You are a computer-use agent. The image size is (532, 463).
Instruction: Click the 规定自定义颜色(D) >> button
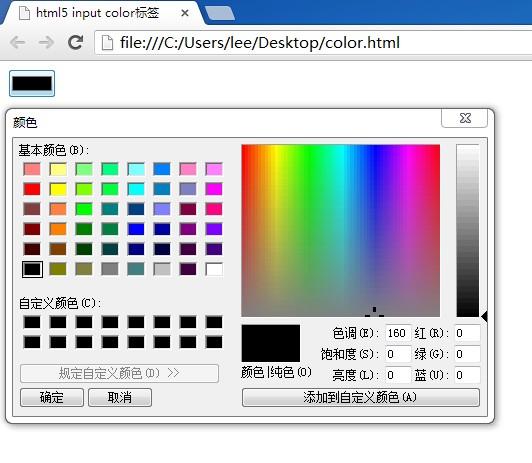click(x=119, y=373)
